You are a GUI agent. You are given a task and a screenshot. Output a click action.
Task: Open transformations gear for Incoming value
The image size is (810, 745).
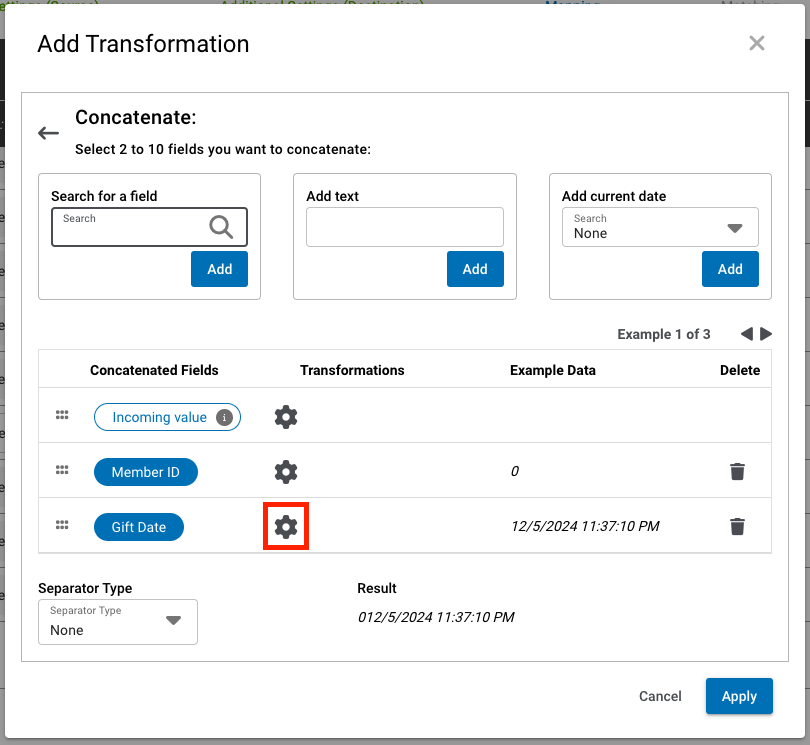point(286,417)
